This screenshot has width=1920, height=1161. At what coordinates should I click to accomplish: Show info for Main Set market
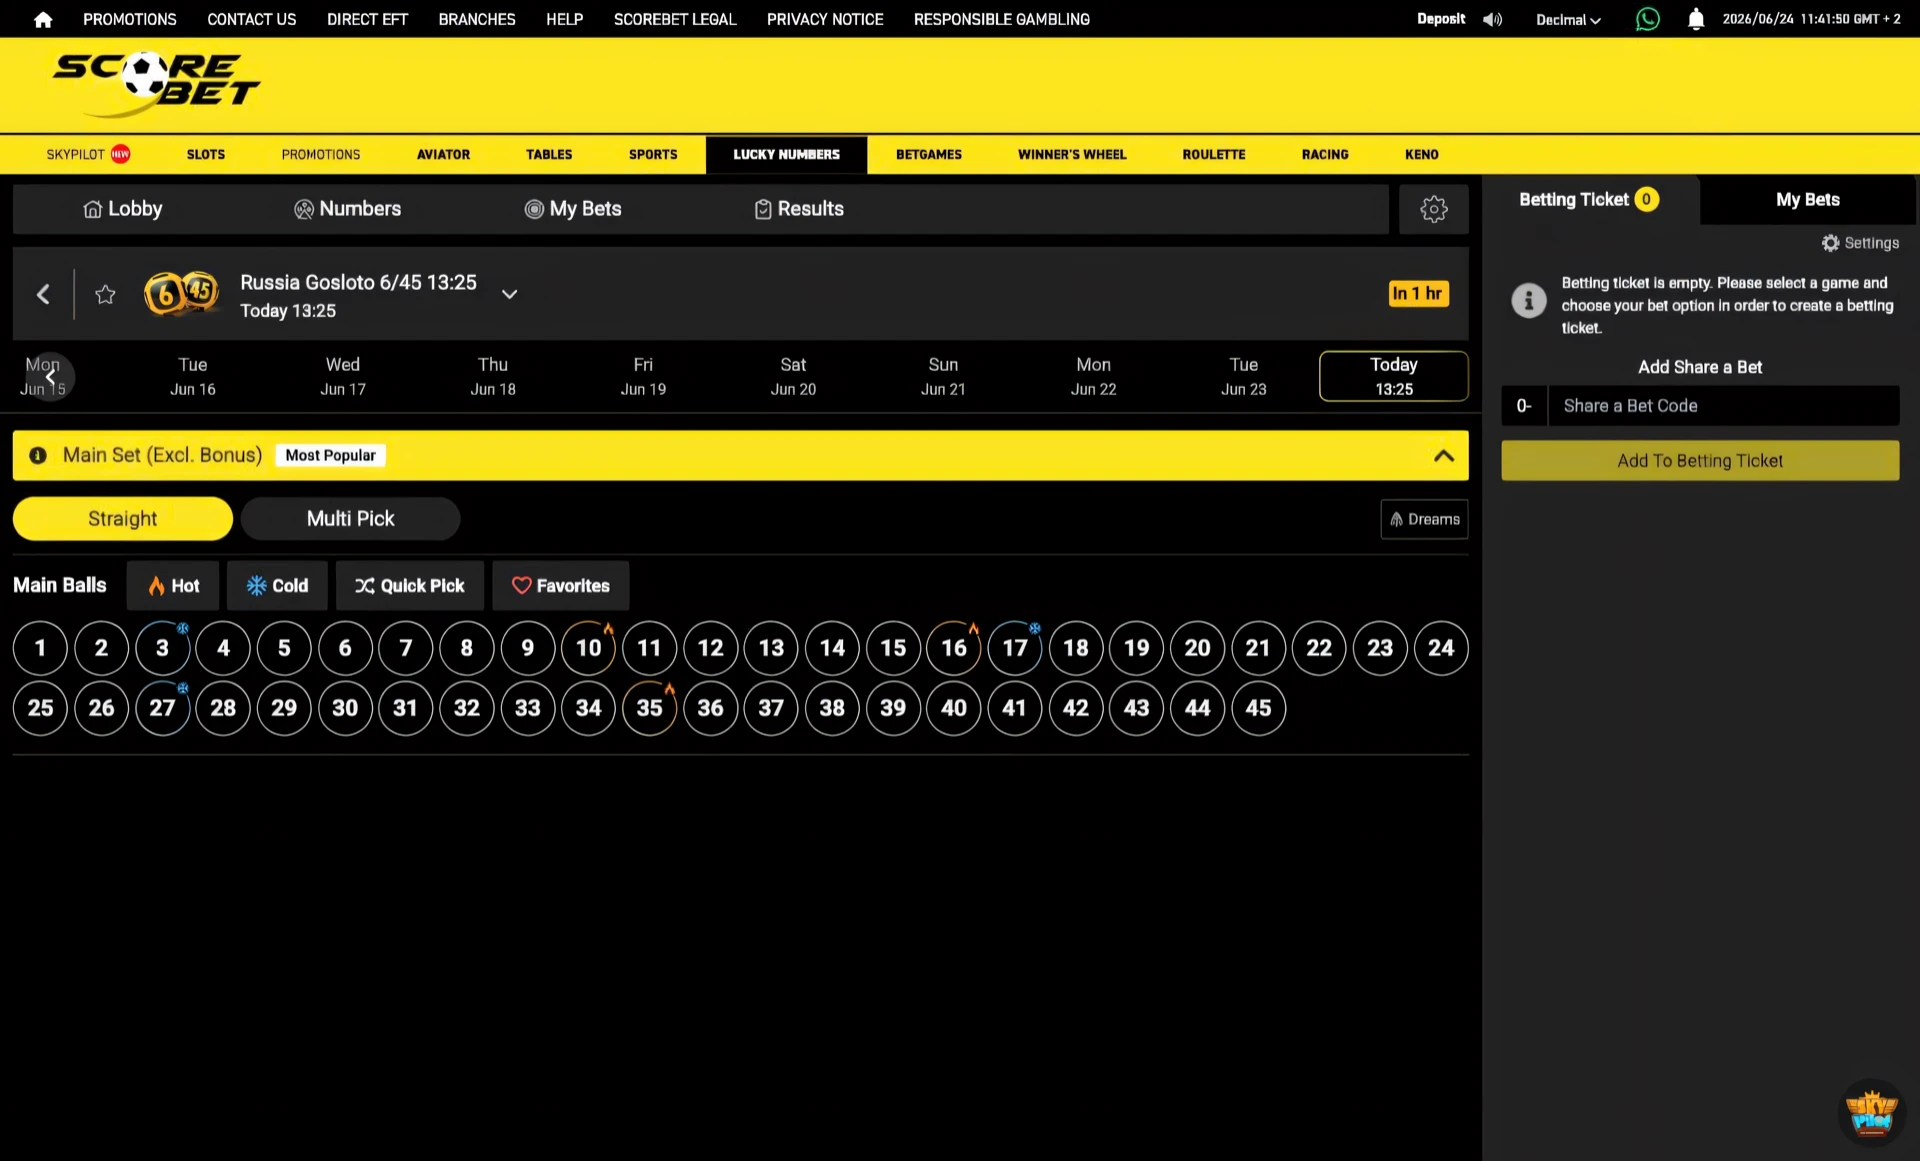[x=38, y=455]
